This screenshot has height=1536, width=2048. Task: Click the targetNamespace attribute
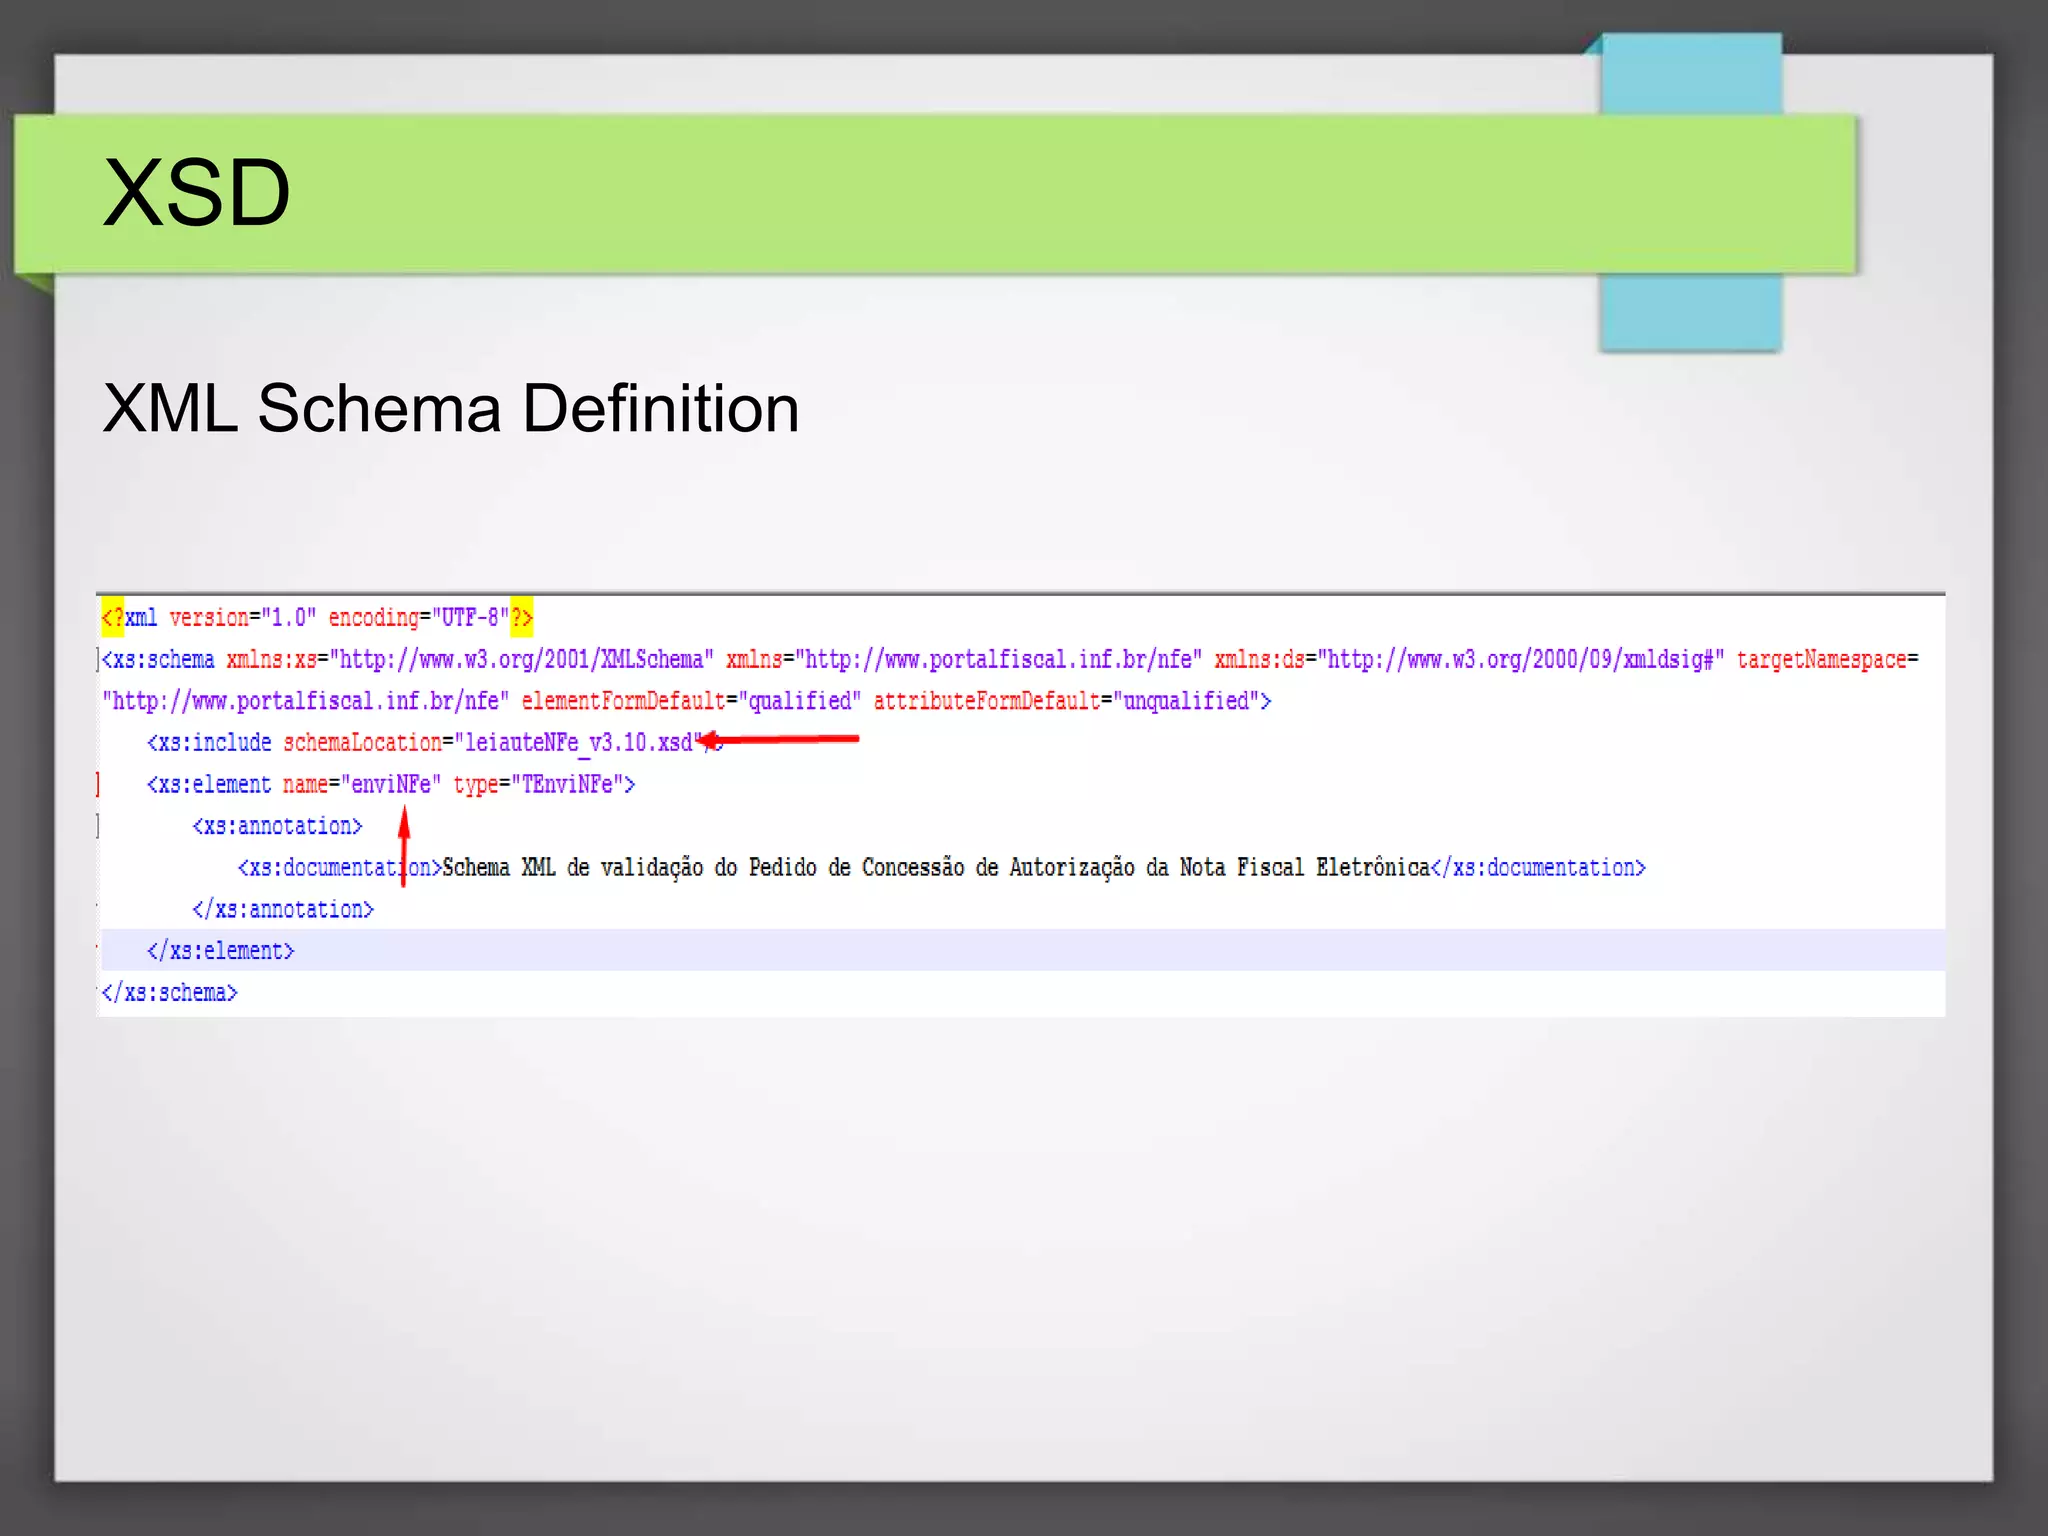pos(1827,659)
